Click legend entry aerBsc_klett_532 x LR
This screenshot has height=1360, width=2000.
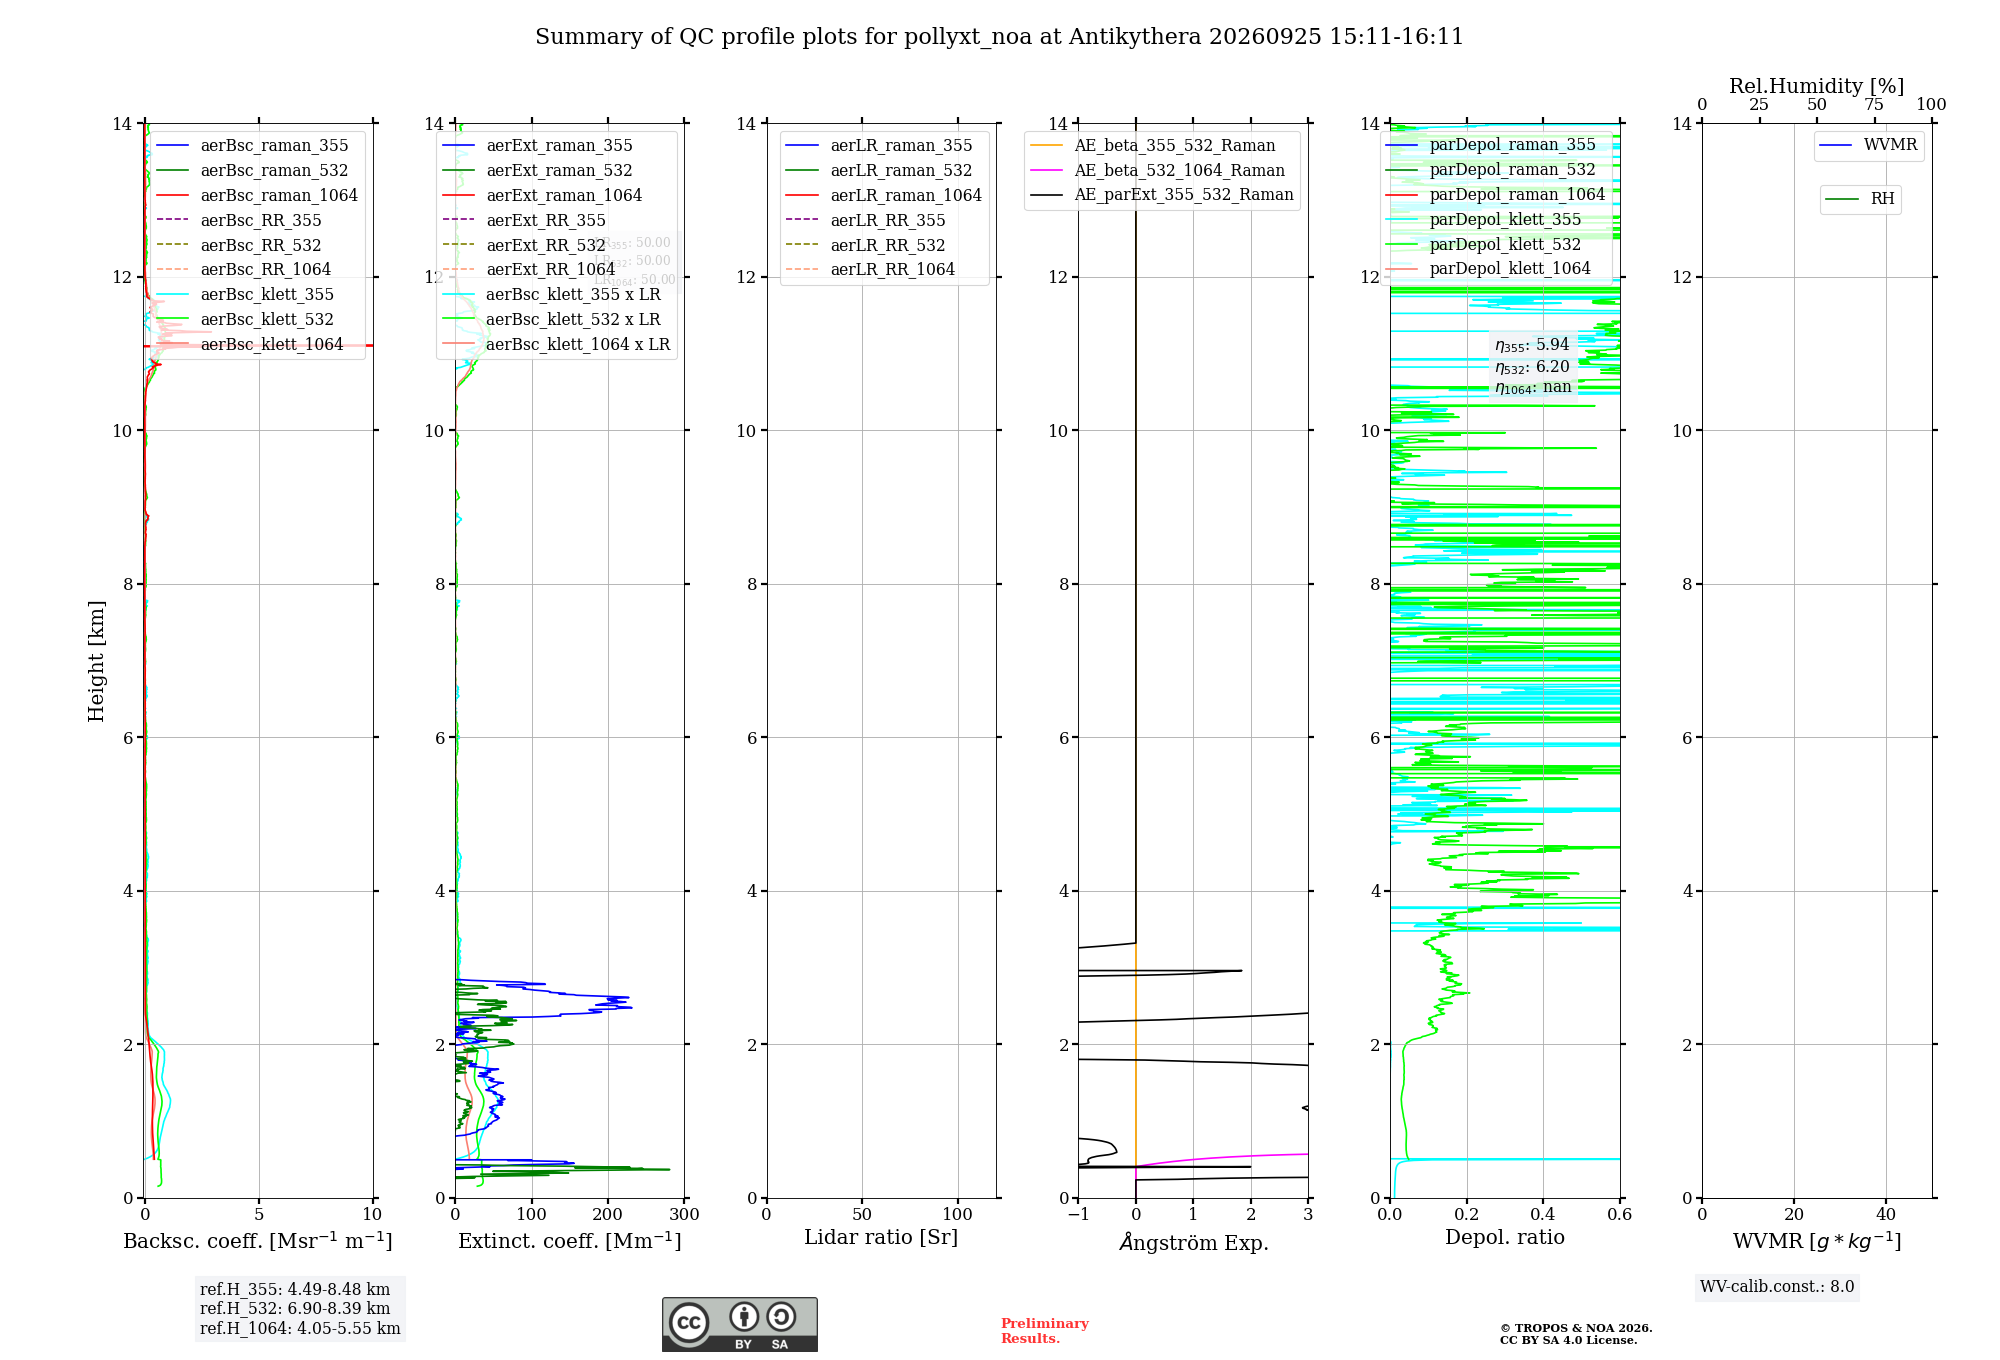coord(551,320)
